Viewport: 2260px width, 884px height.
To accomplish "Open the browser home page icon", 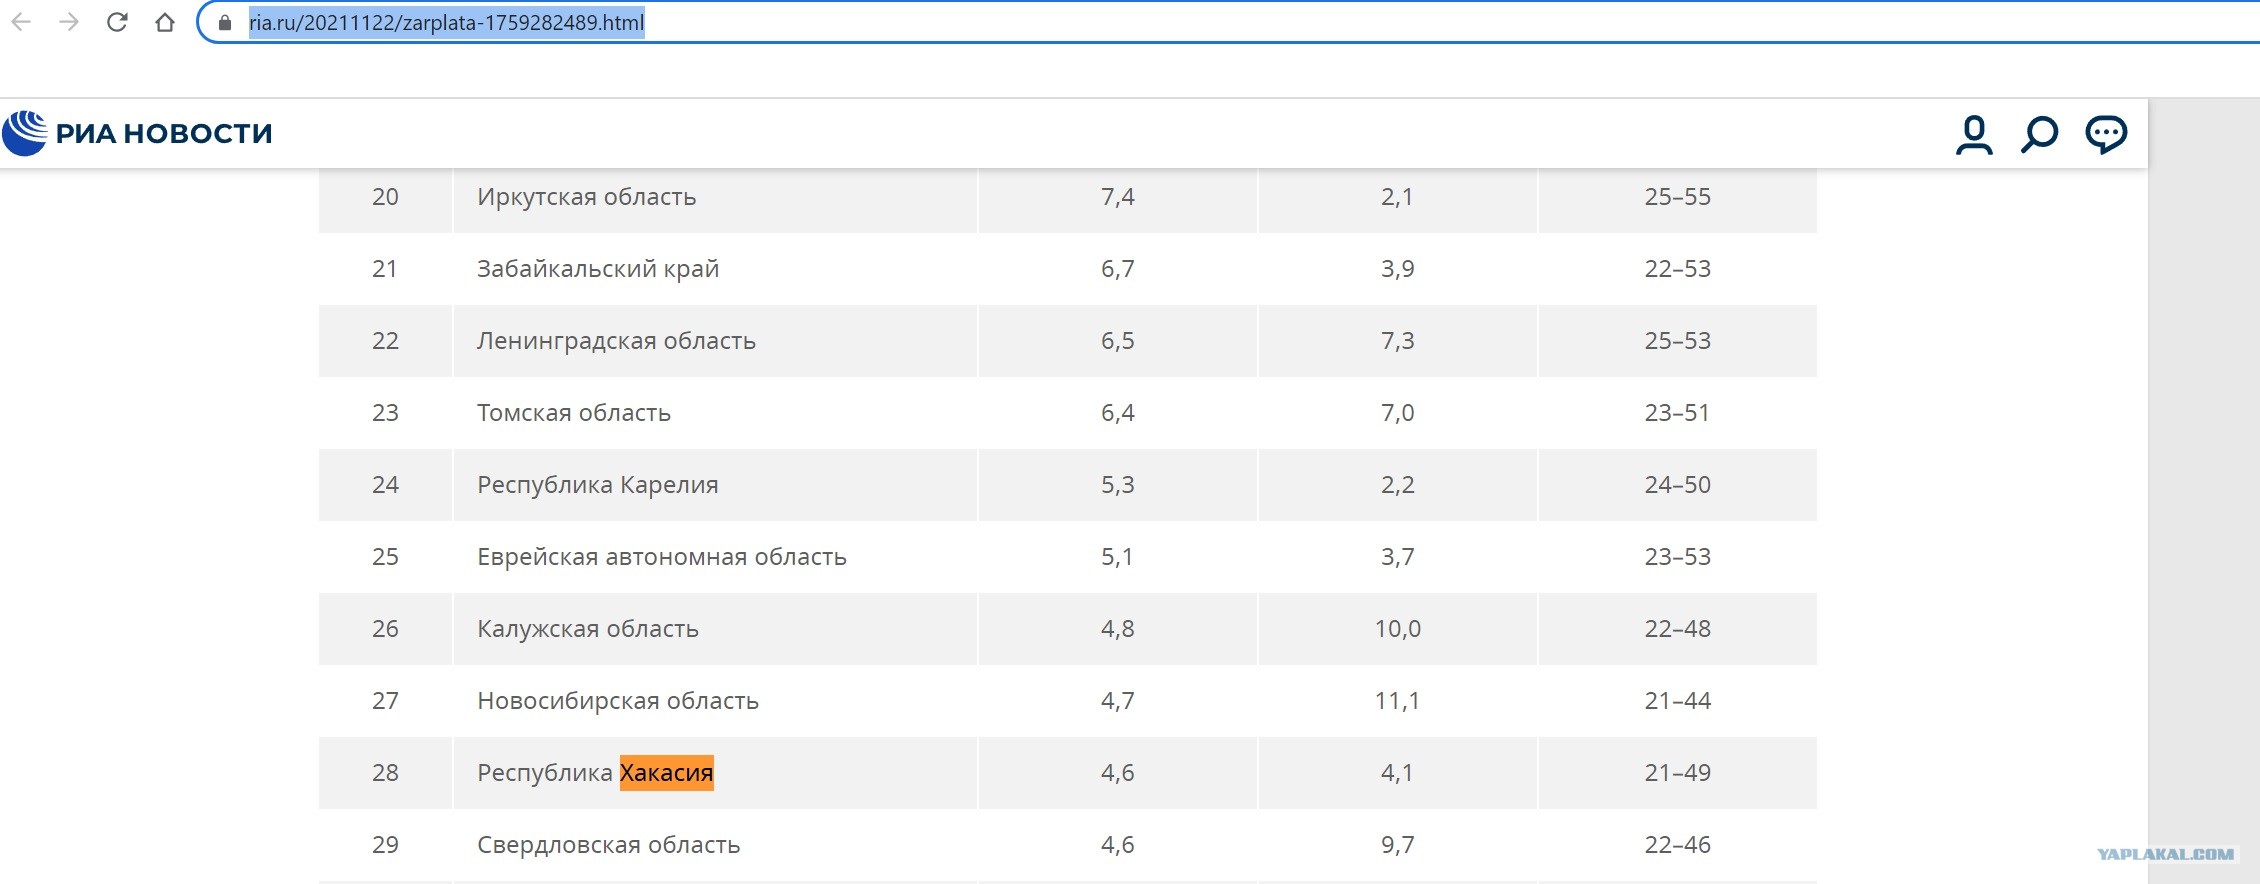I will pos(165,22).
